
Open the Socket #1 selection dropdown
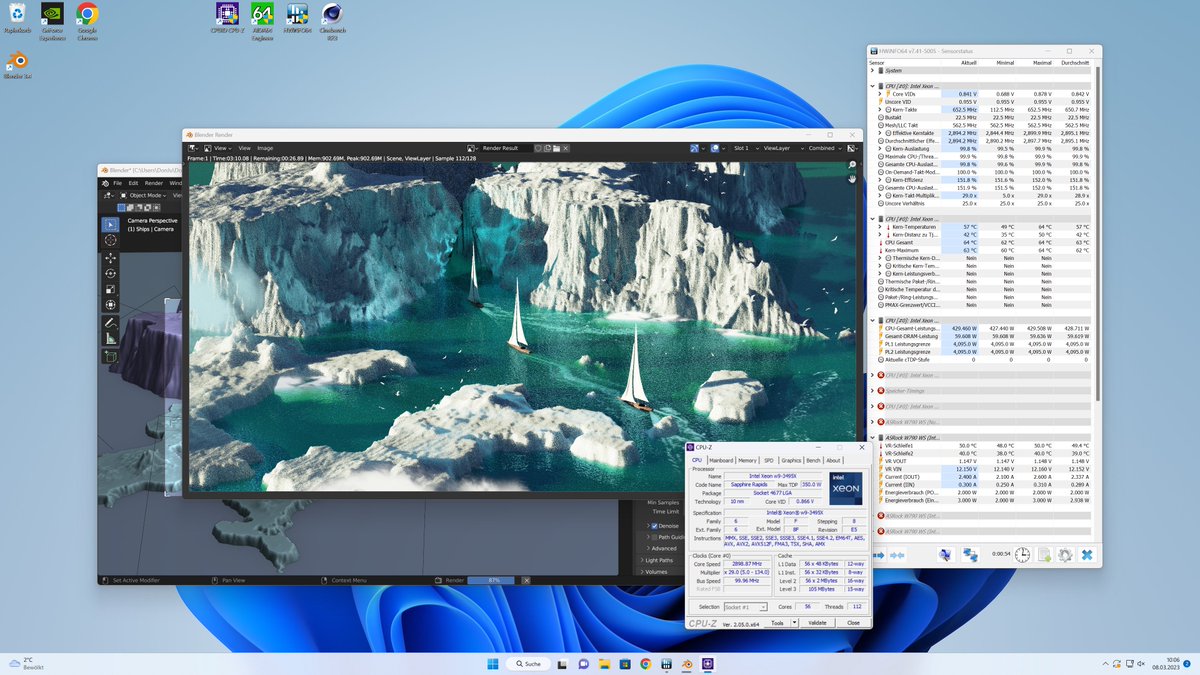point(746,607)
